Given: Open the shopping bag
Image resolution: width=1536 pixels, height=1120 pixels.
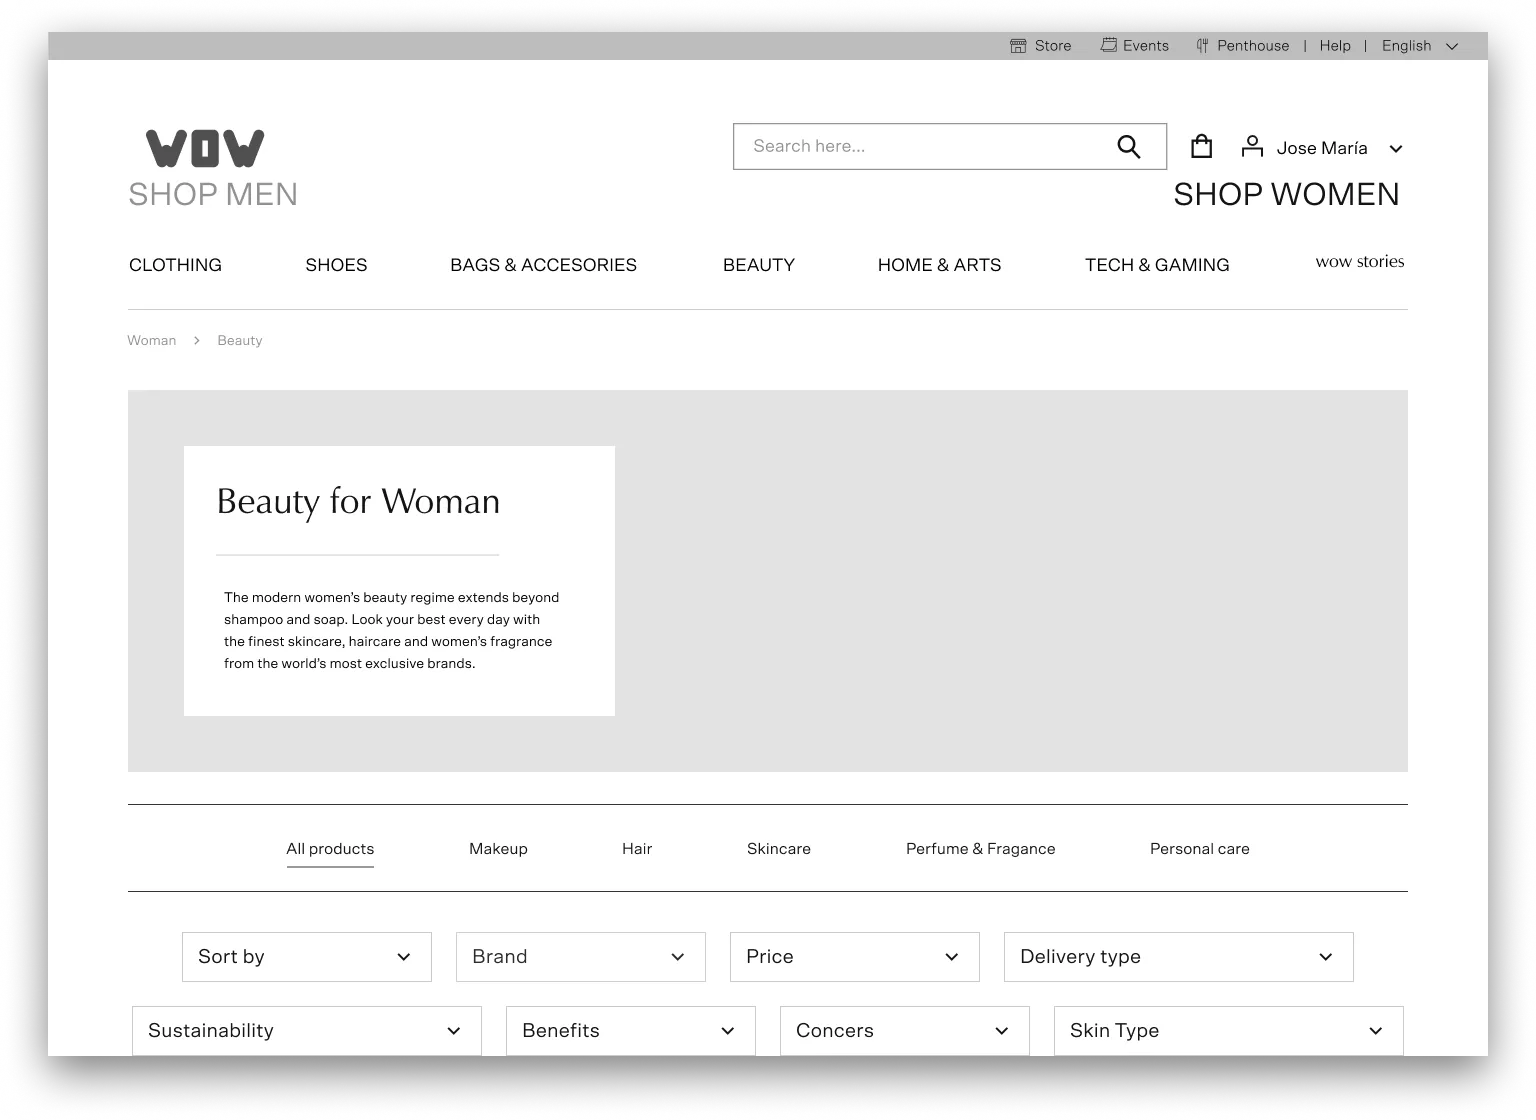Looking at the screenshot, I should (1201, 146).
